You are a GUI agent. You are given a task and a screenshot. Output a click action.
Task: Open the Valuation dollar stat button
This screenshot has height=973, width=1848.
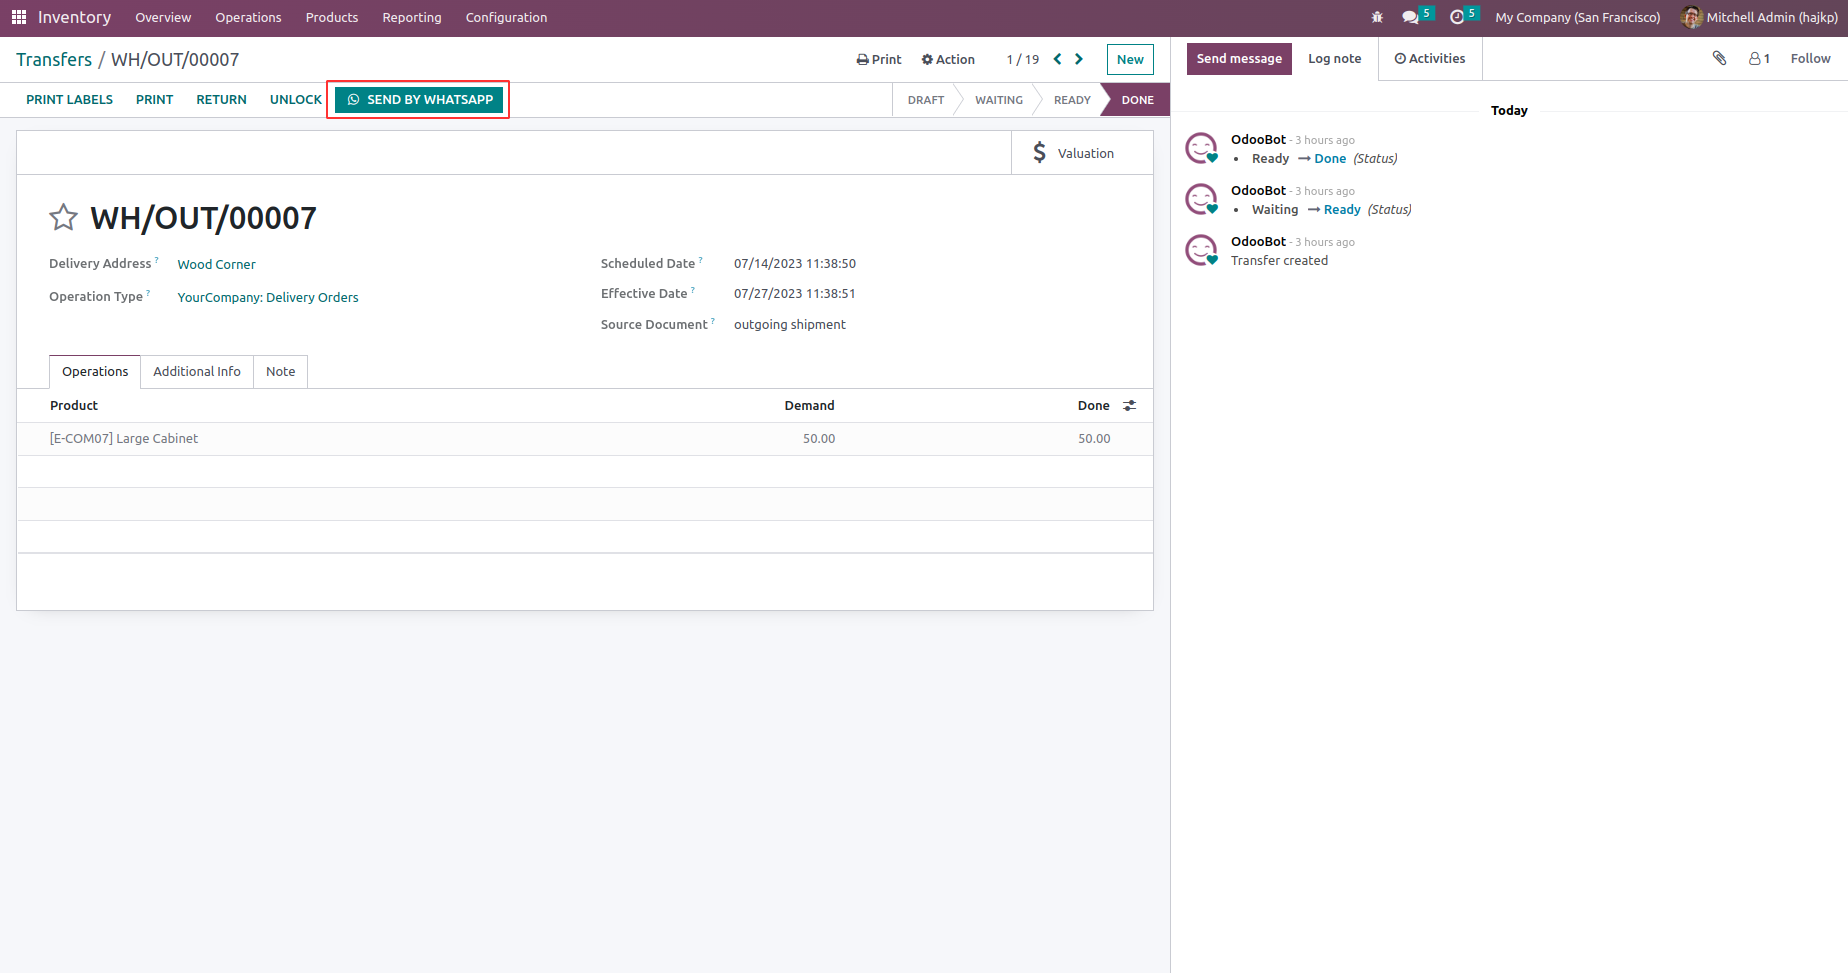[1082, 153]
